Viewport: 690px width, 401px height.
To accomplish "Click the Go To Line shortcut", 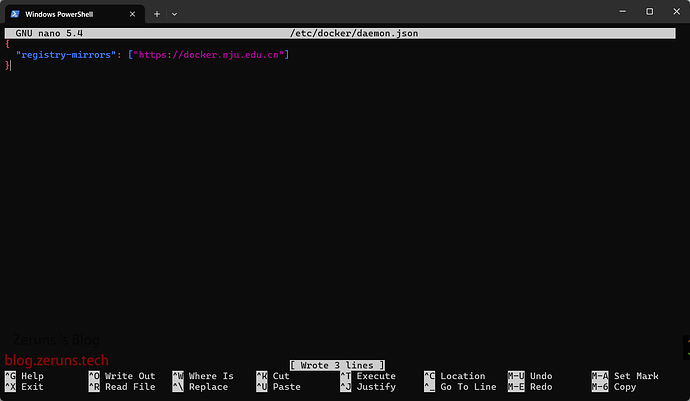I will click(x=460, y=387).
